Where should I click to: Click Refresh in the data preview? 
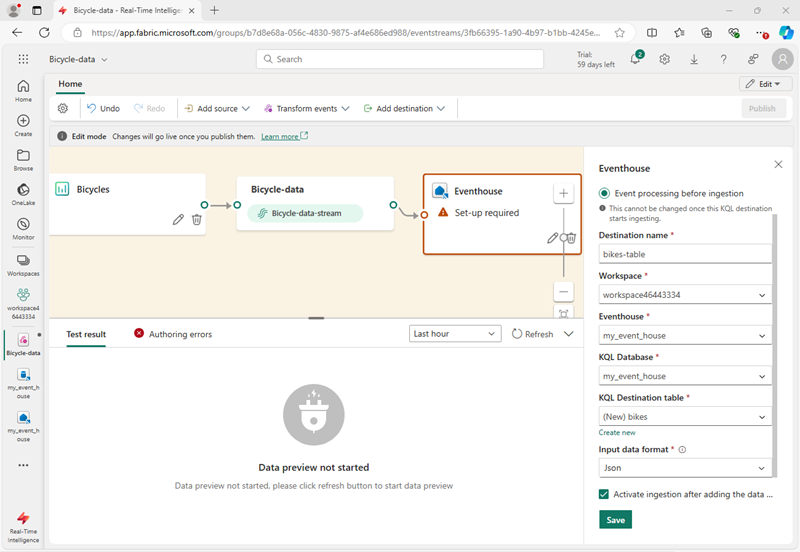click(533, 334)
